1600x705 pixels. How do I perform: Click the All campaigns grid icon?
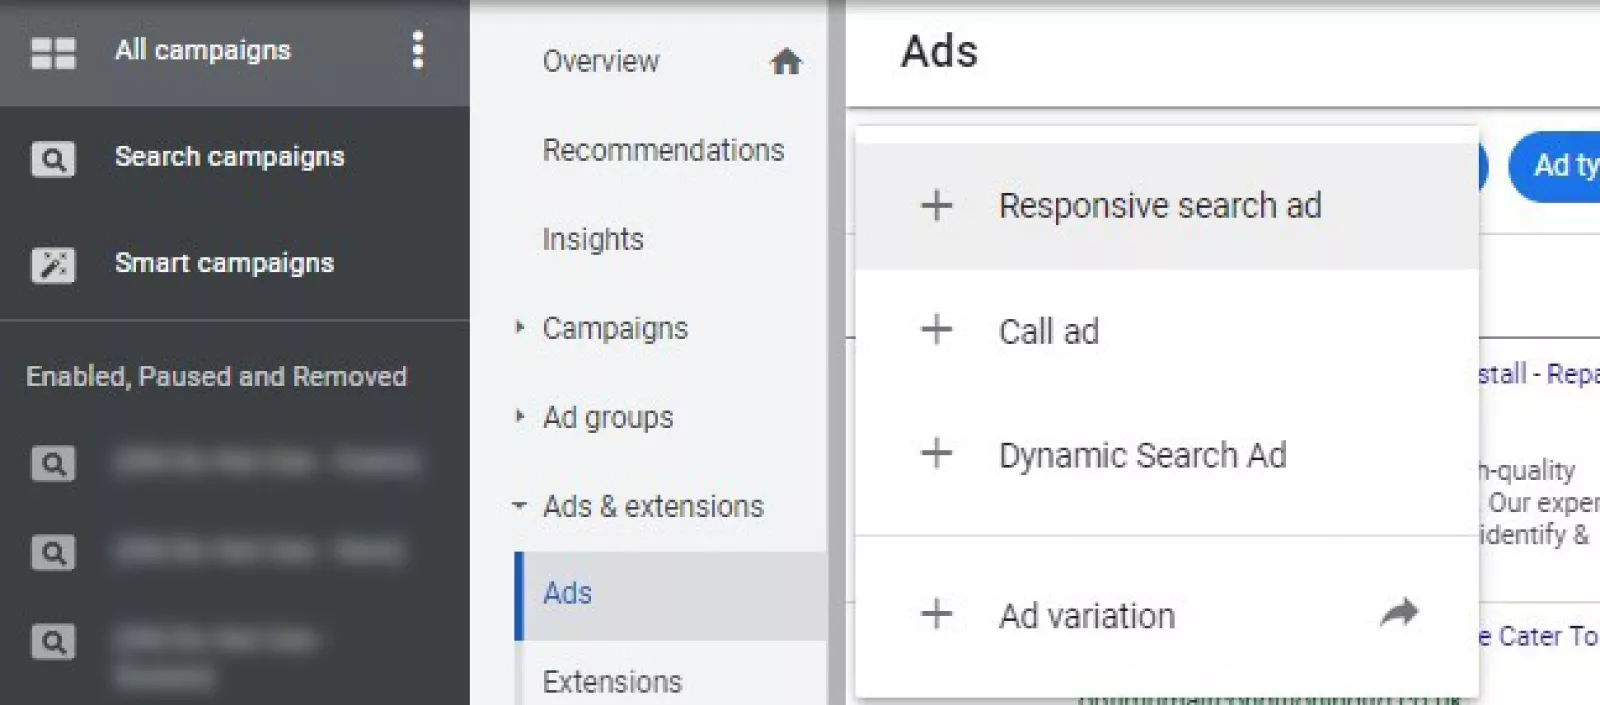point(53,52)
